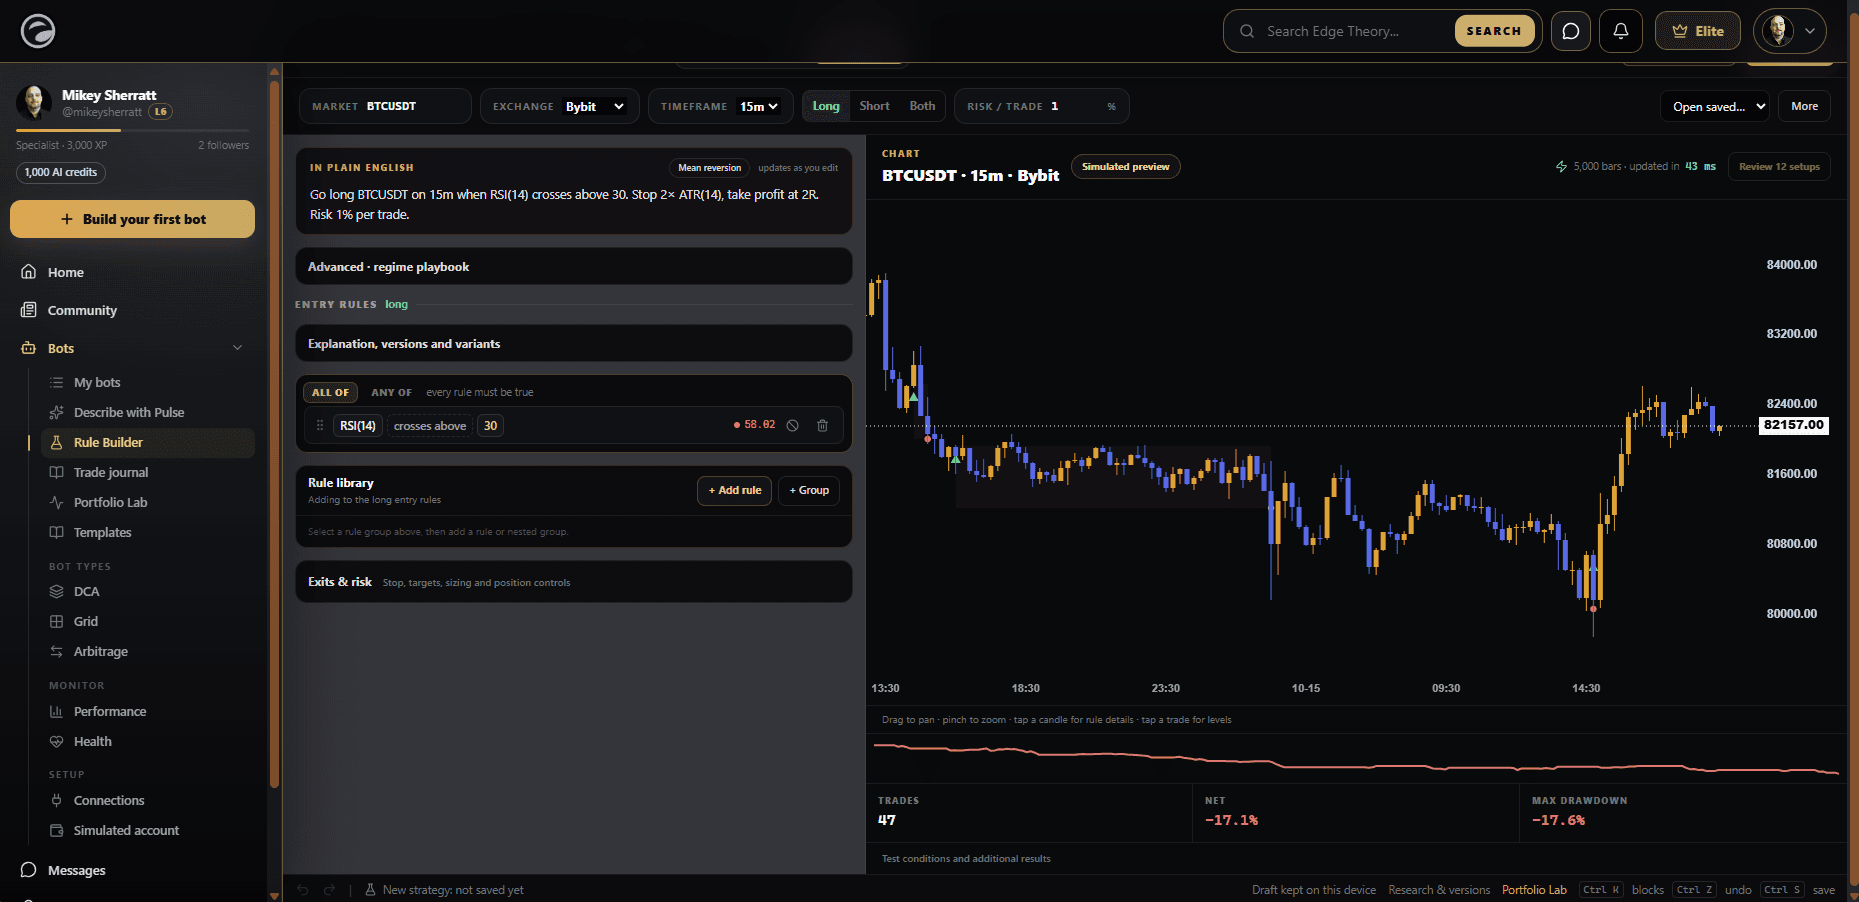Grab the RSI(14) rule drag handle
The height and width of the screenshot is (902, 1859).
(x=320, y=425)
